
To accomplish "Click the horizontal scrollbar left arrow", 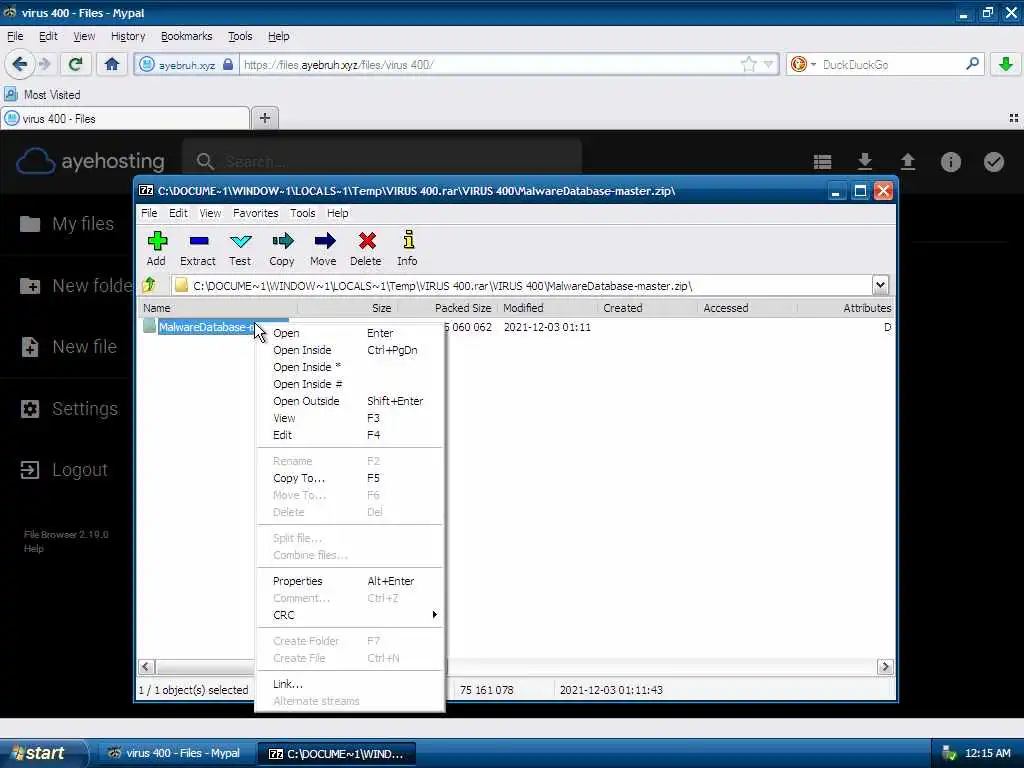I will coord(146,667).
